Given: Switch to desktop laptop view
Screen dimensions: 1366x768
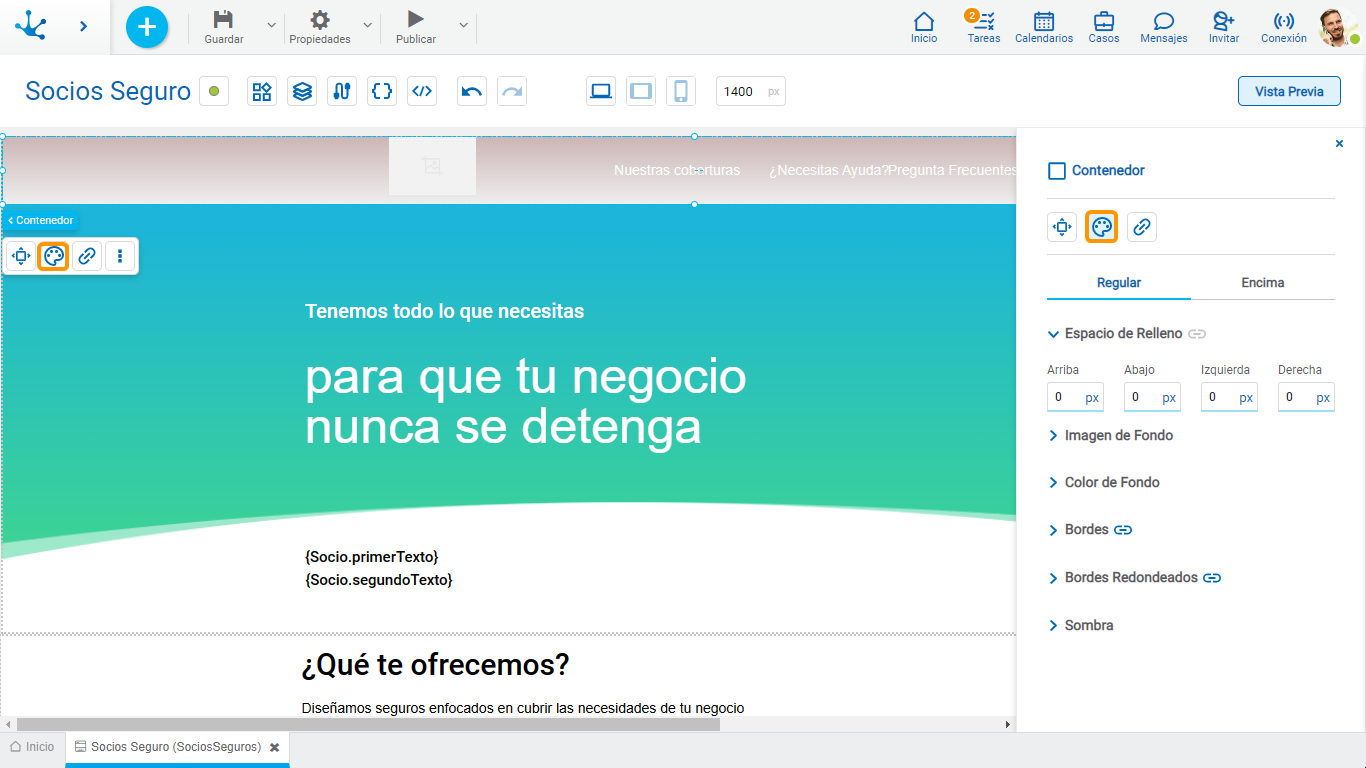Looking at the screenshot, I should click(x=601, y=91).
